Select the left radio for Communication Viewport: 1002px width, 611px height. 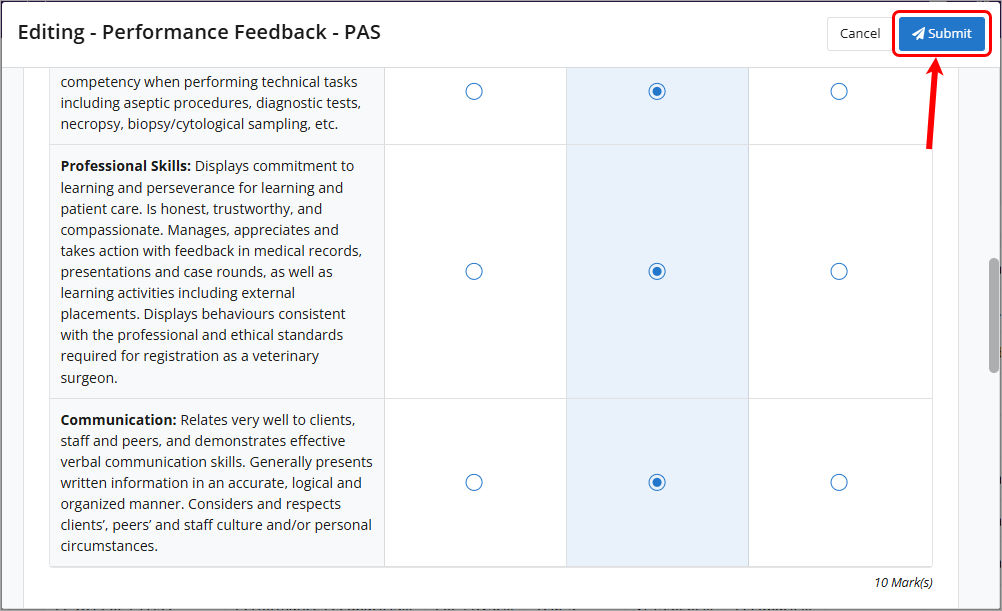[x=473, y=482]
